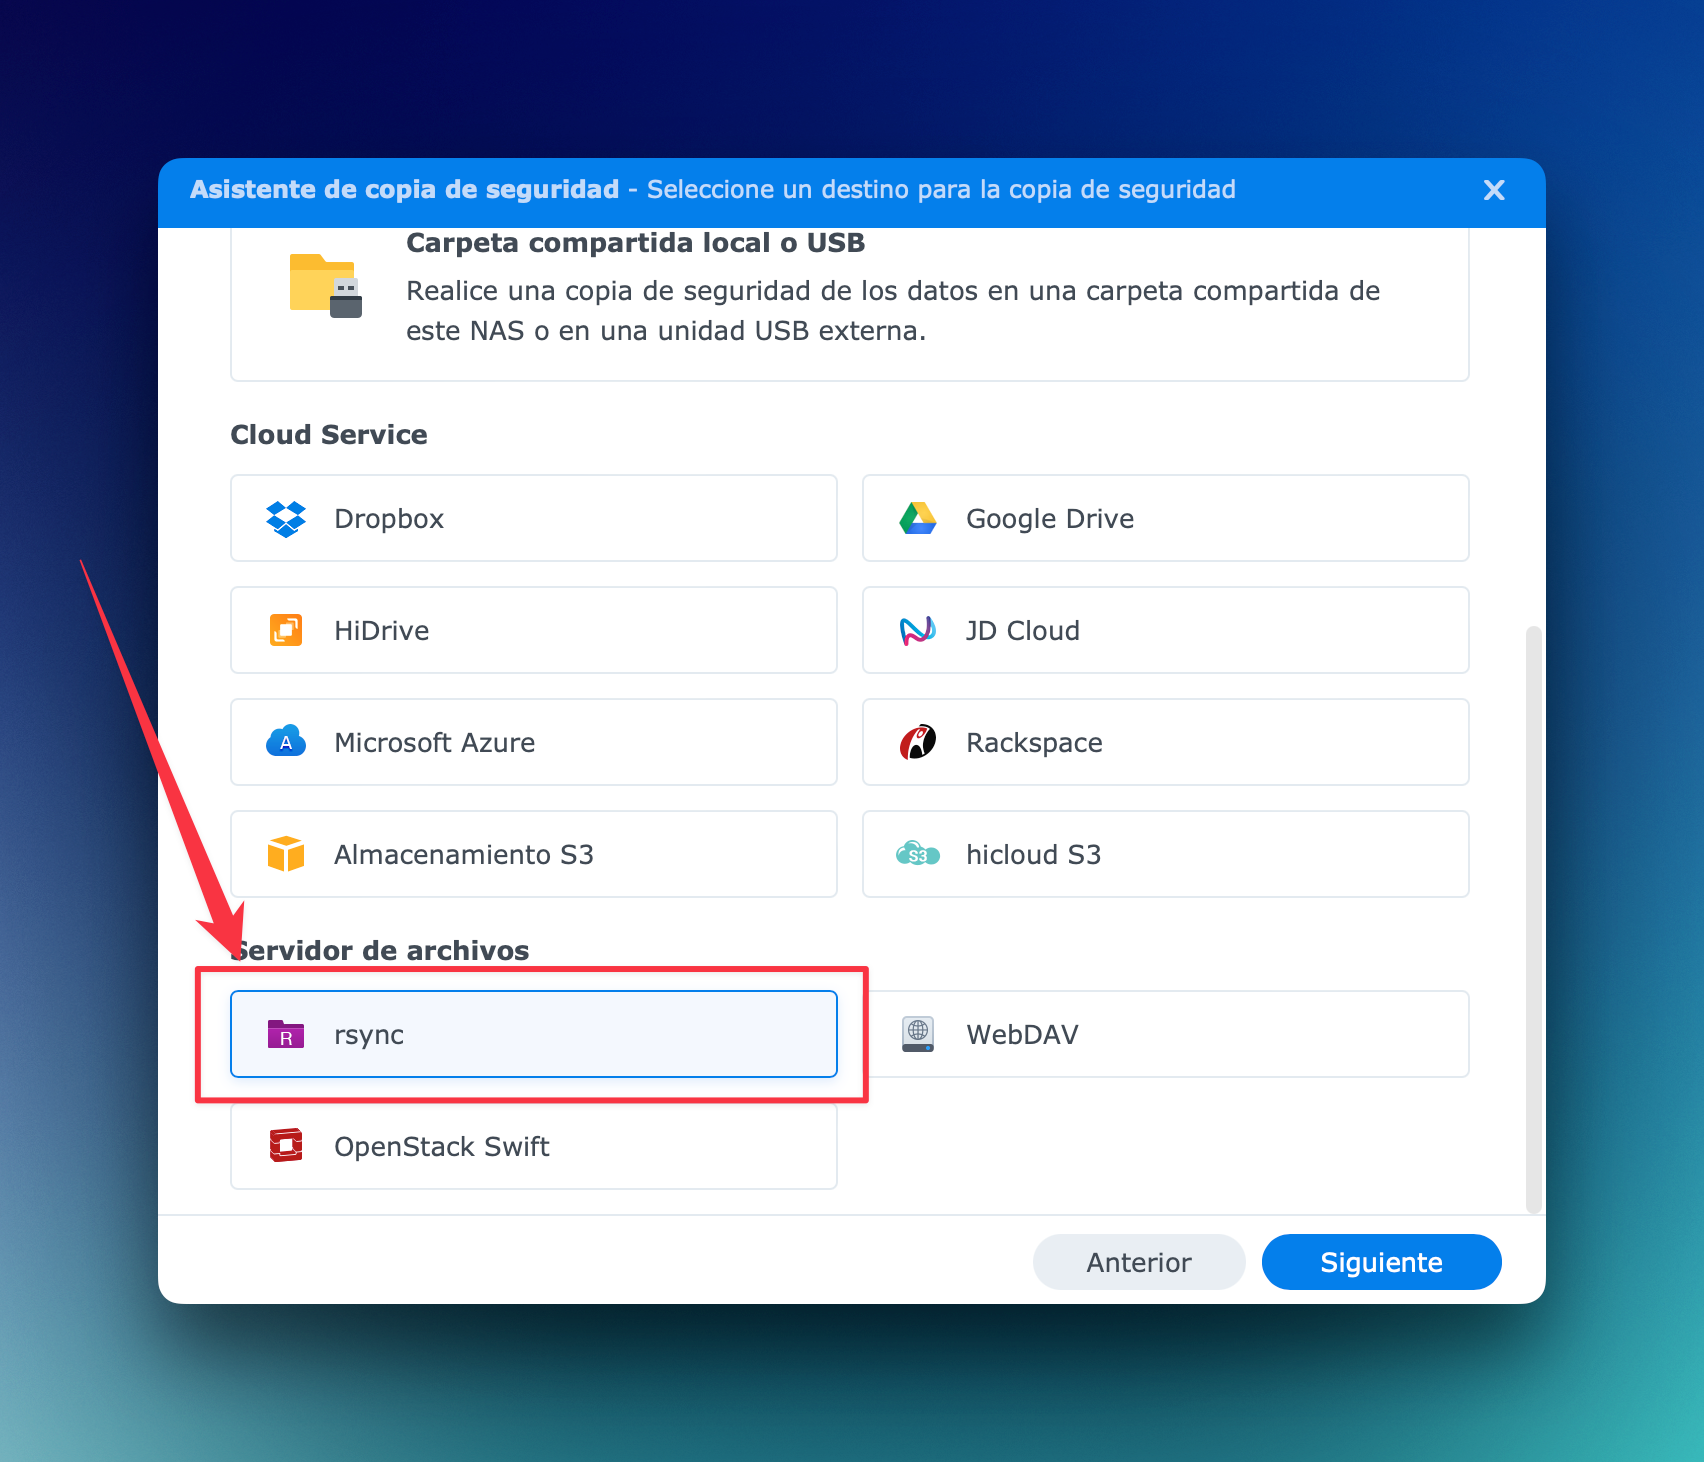Viewport: 1704px width, 1462px height.
Task: Choose the Rackspace destination card
Action: click(x=1166, y=742)
